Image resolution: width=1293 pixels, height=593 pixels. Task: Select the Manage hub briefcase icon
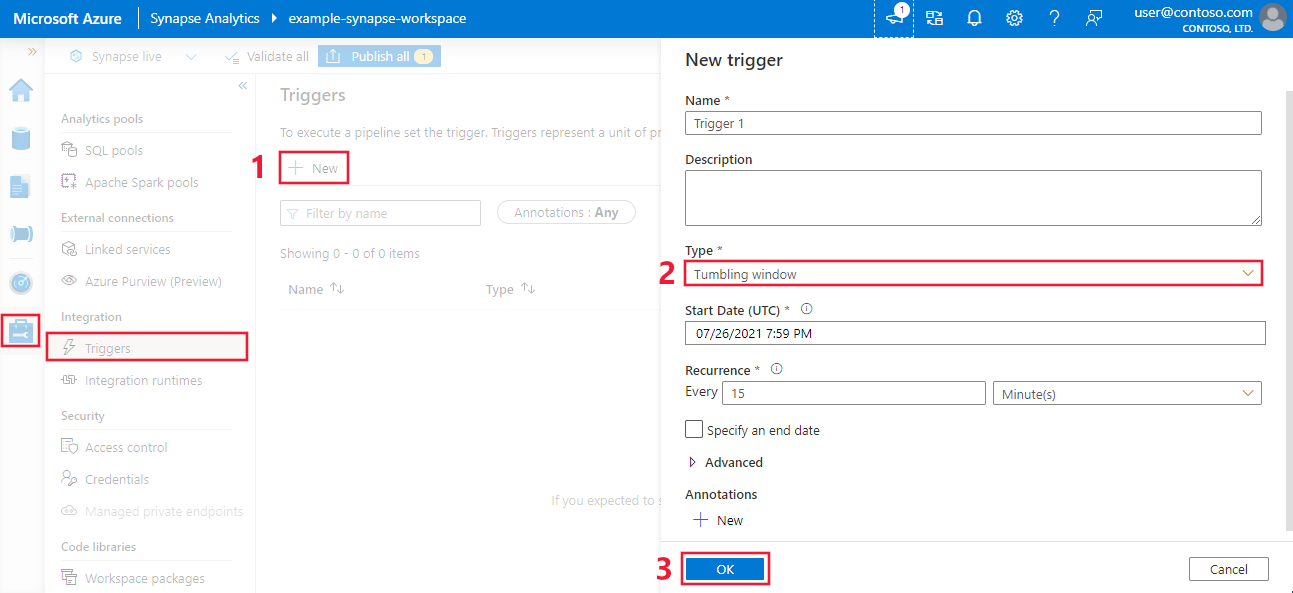tap(20, 330)
